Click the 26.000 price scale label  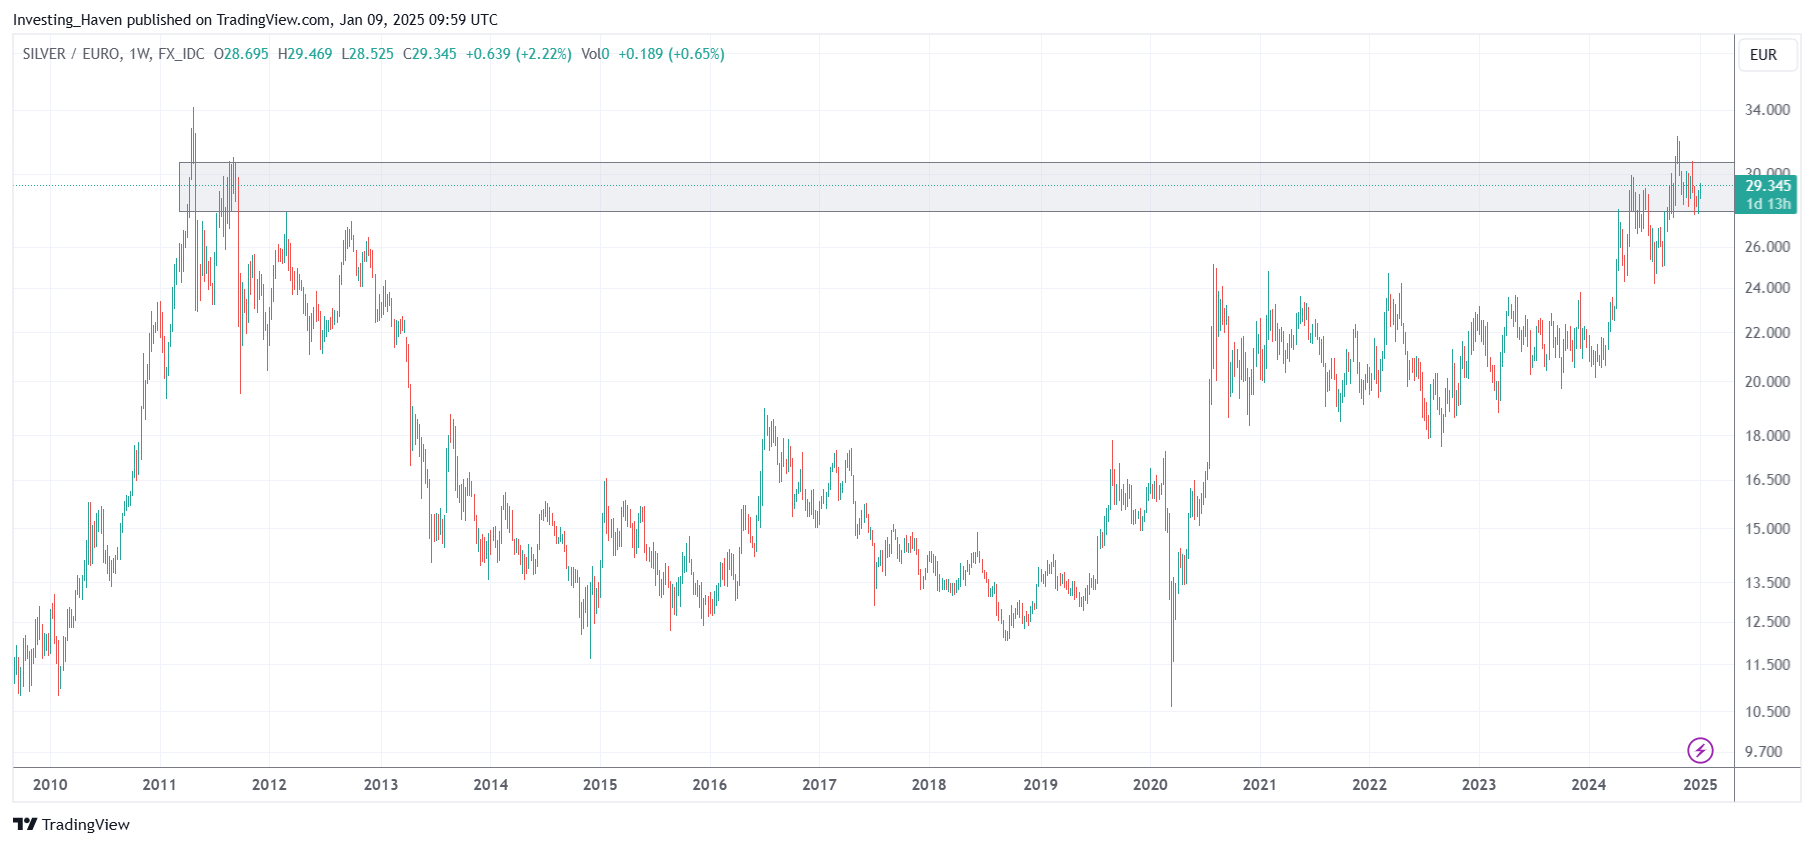[1767, 247]
